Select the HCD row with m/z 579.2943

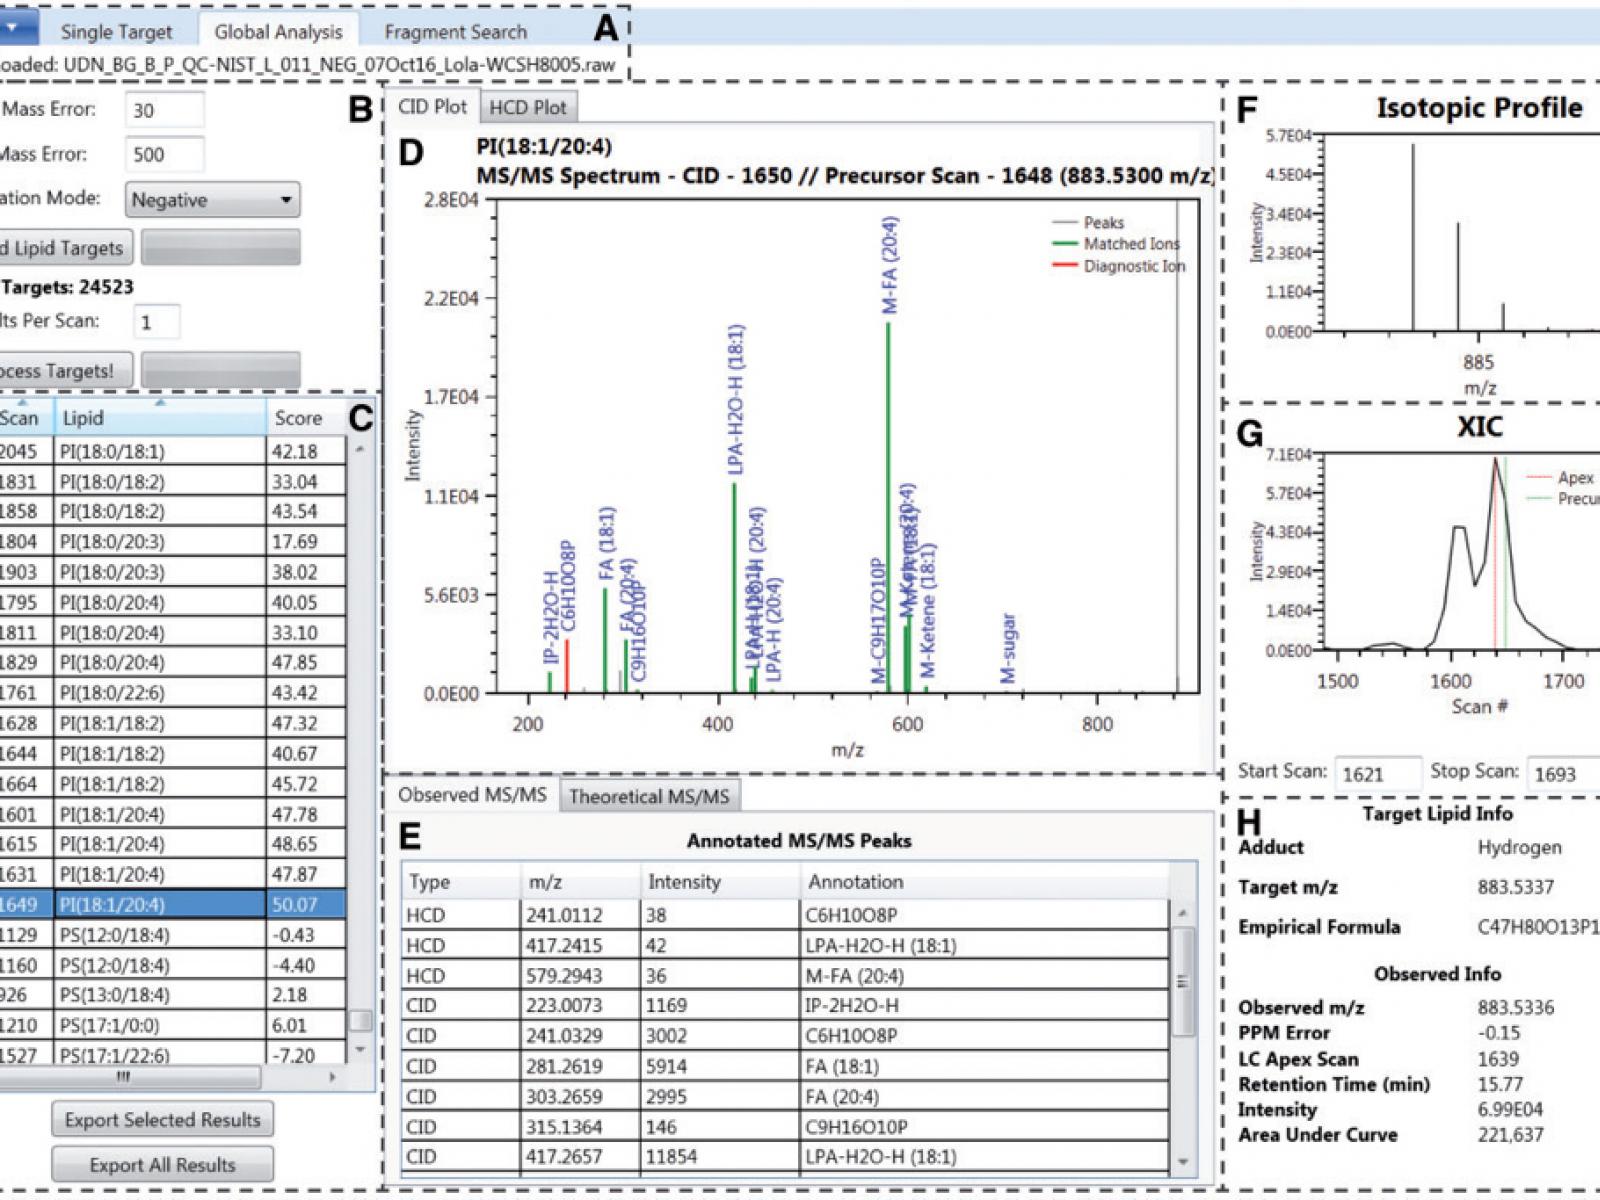click(x=785, y=975)
